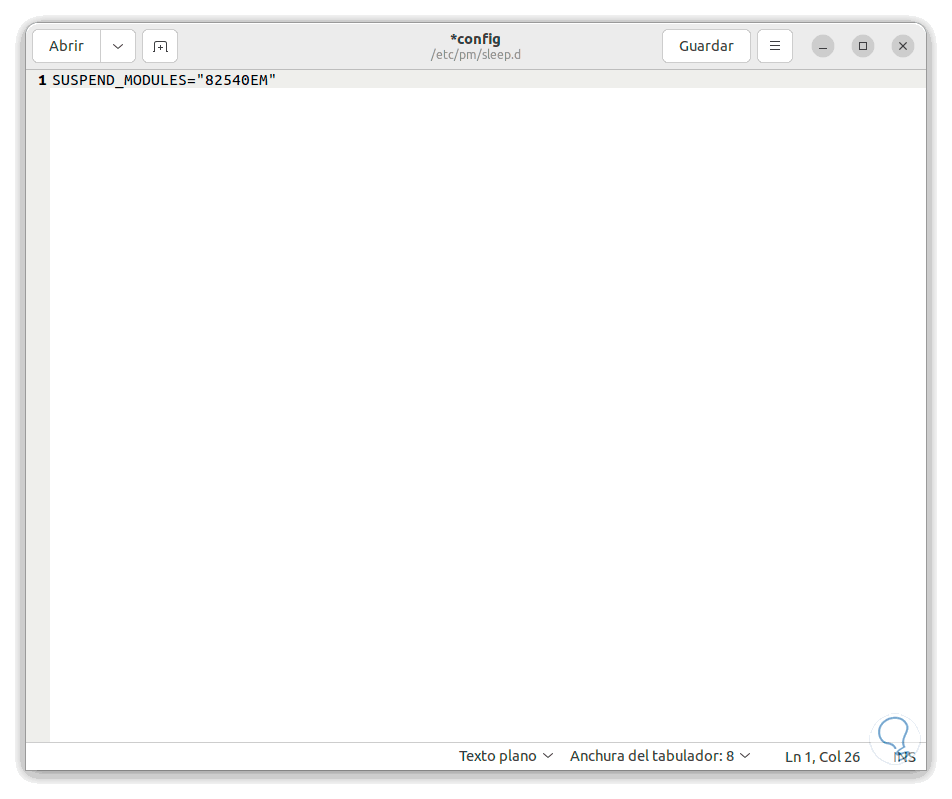Create a new document tab
The width and height of the screenshot is (952, 799).
[x=160, y=46]
